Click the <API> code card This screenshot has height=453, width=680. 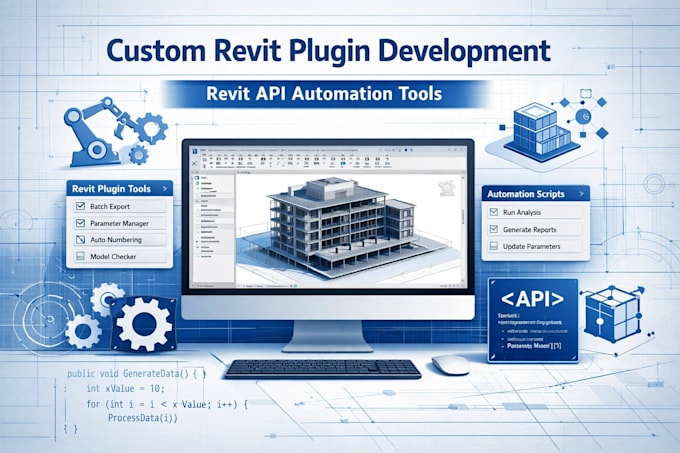pyautogui.click(x=533, y=320)
